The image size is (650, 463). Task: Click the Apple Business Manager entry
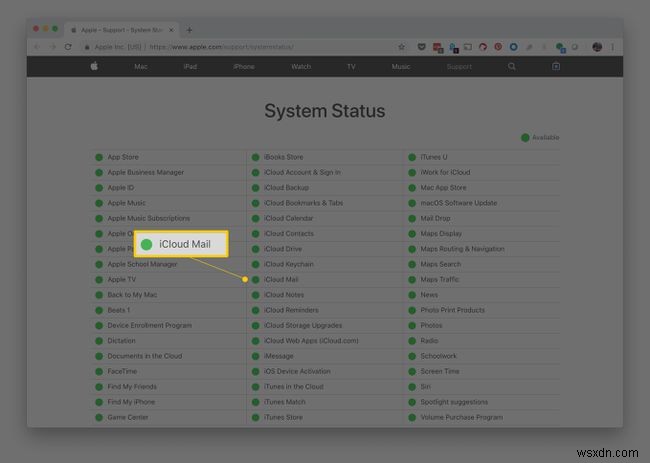146,172
